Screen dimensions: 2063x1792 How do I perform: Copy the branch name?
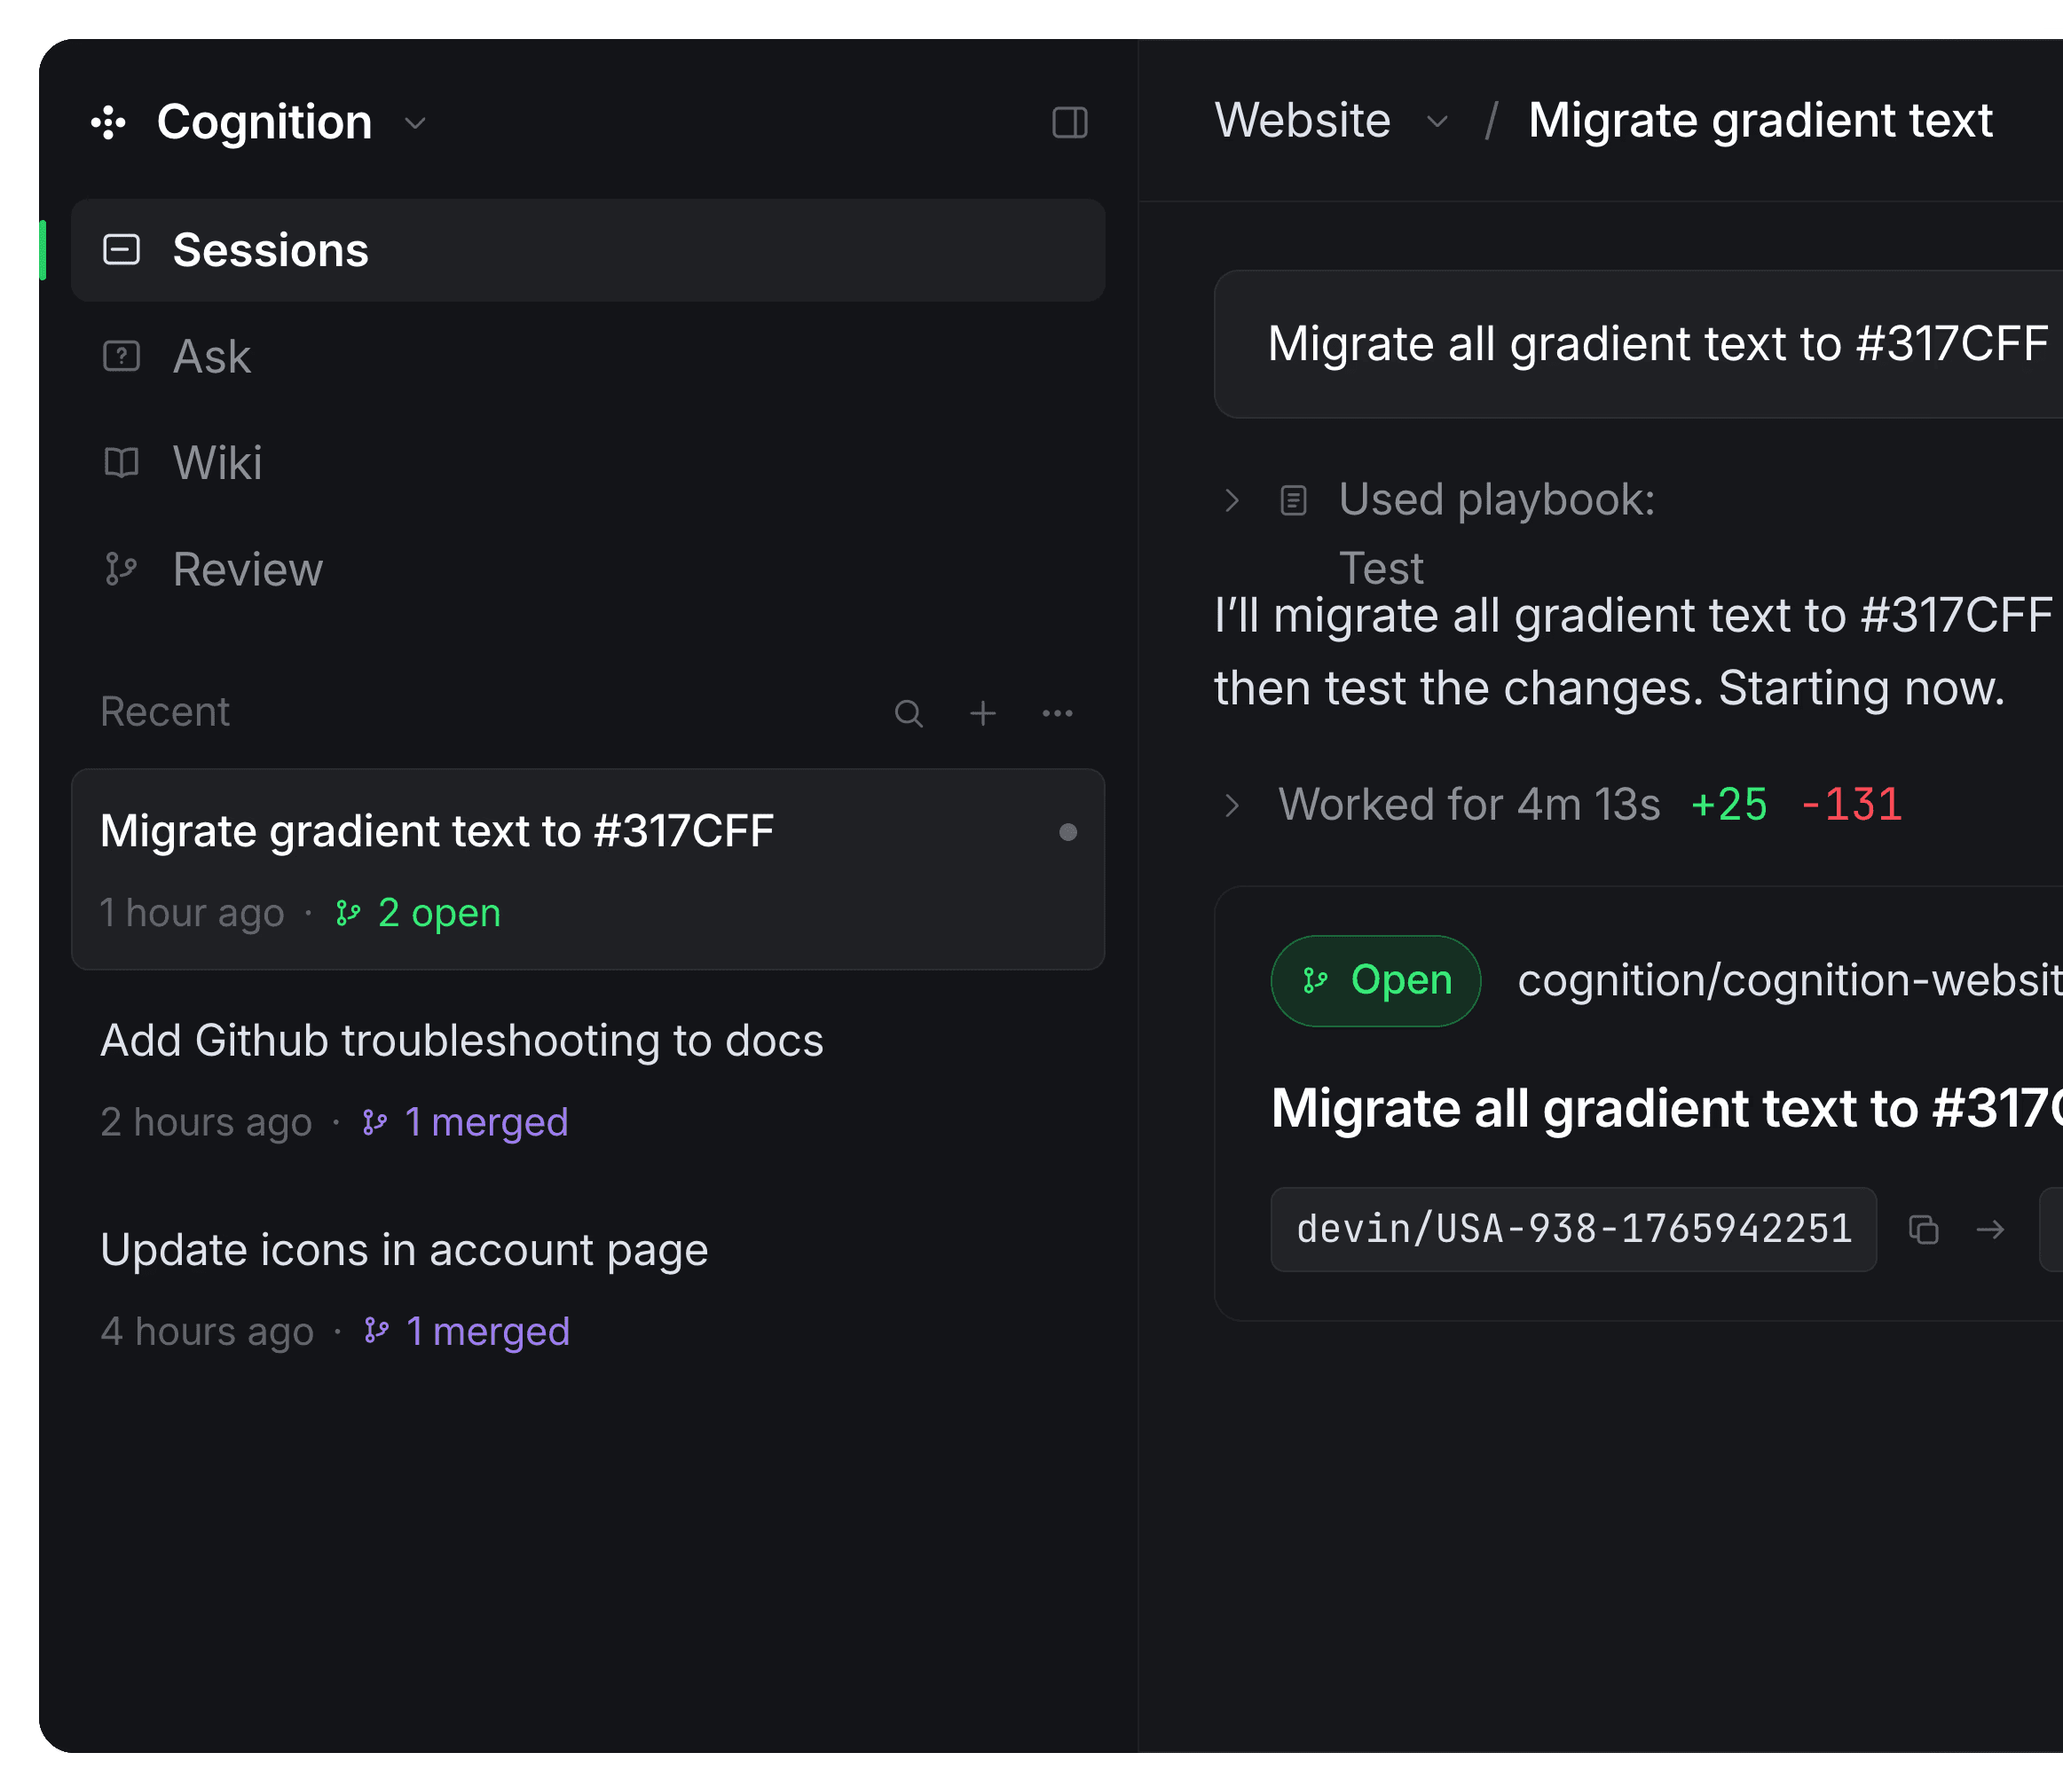click(1923, 1229)
